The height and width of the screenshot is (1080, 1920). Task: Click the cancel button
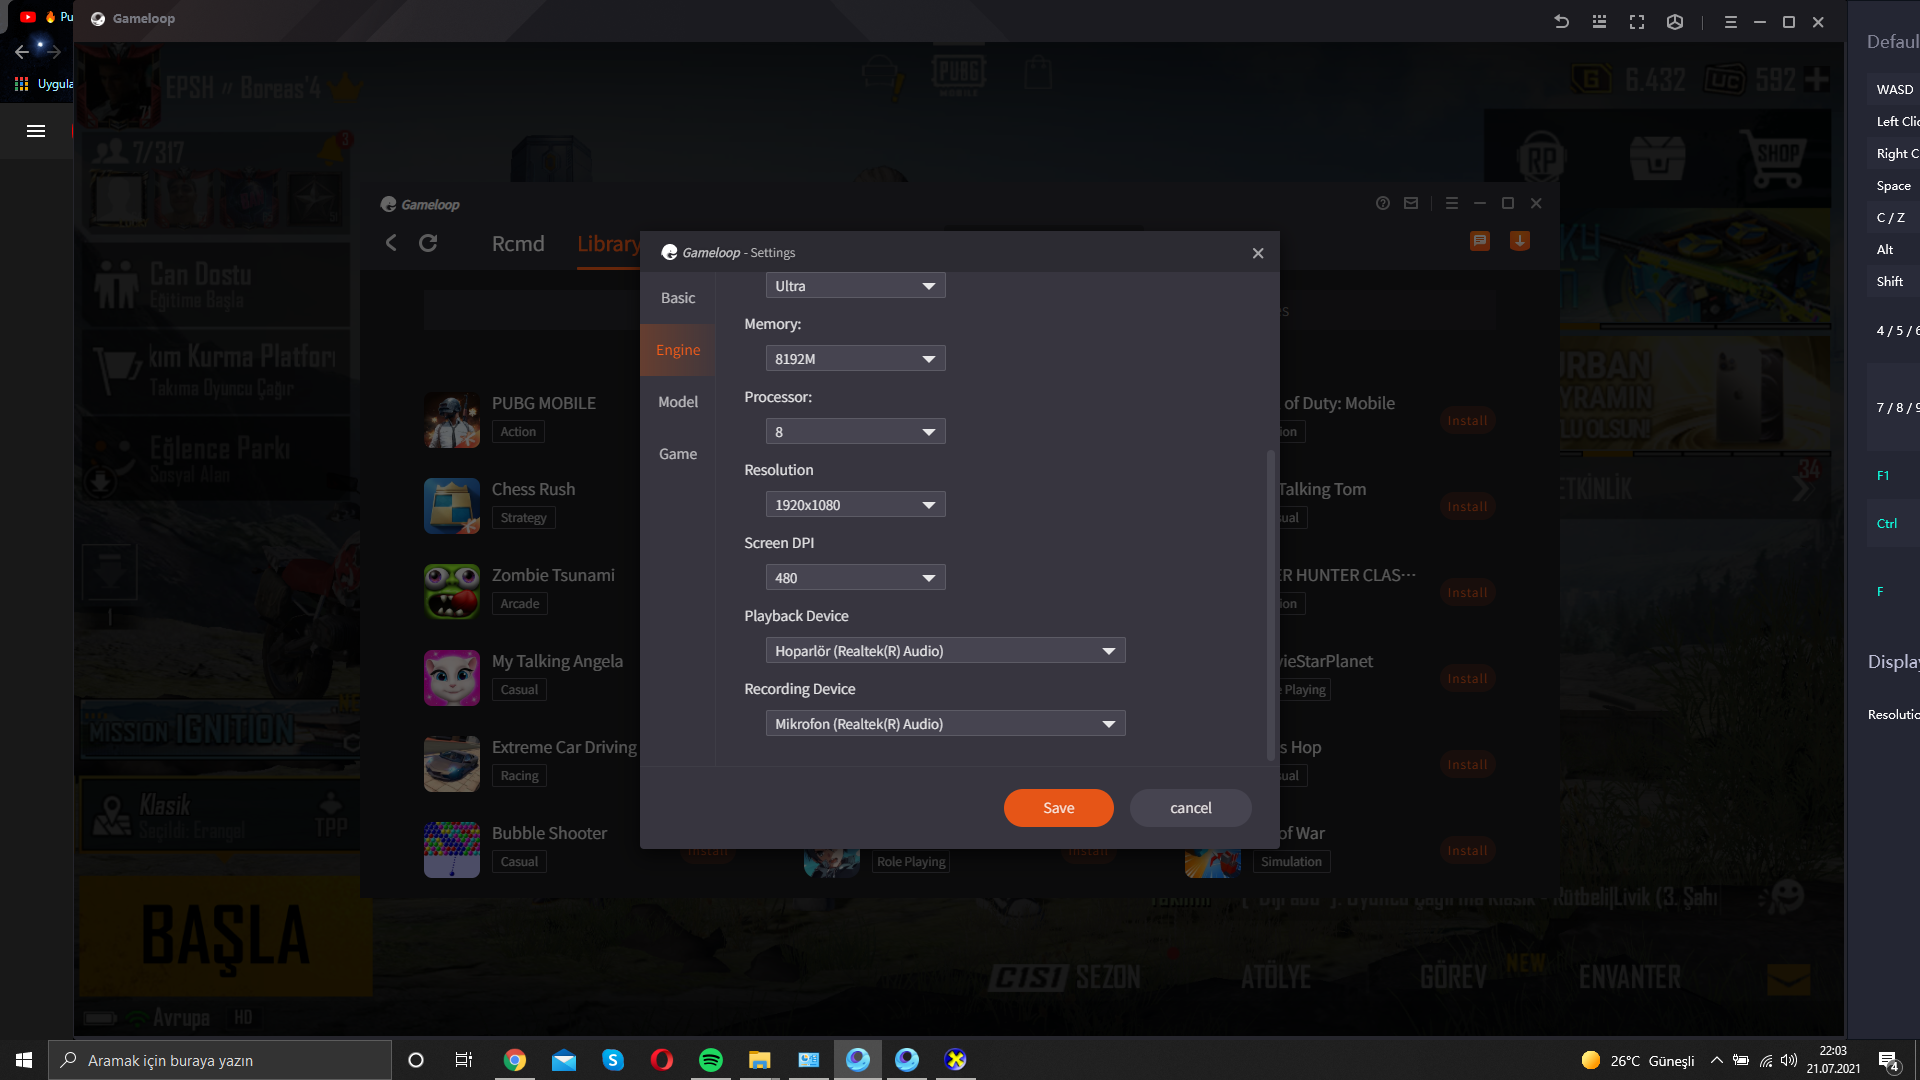point(1190,808)
